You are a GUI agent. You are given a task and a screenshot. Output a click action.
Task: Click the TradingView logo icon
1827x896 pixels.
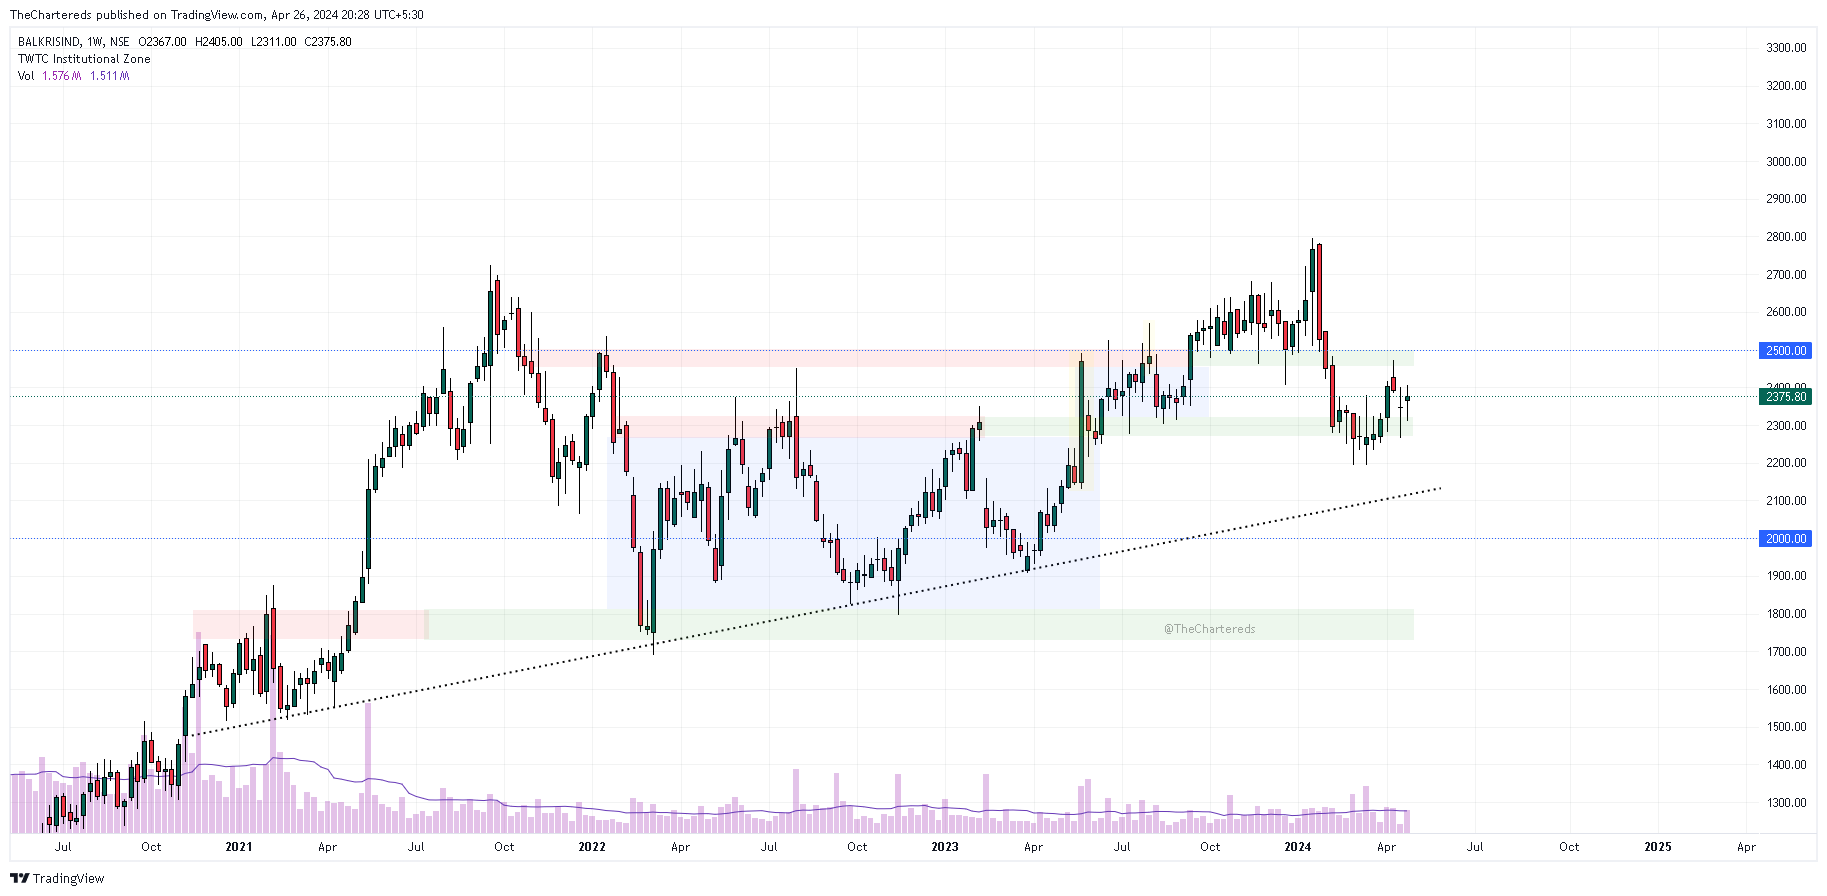tap(19, 878)
